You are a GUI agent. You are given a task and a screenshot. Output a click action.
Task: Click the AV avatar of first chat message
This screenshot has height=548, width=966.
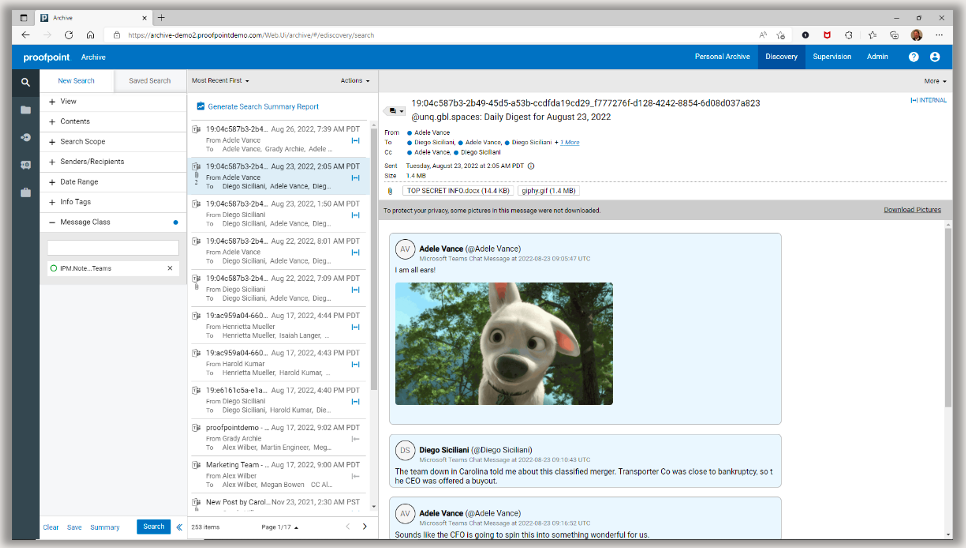click(x=405, y=249)
